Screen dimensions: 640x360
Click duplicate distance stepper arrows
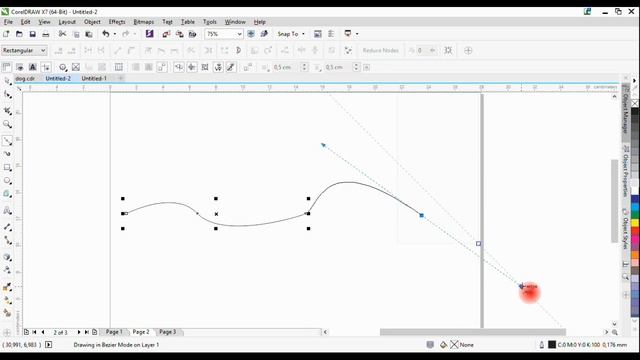pos(356,67)
